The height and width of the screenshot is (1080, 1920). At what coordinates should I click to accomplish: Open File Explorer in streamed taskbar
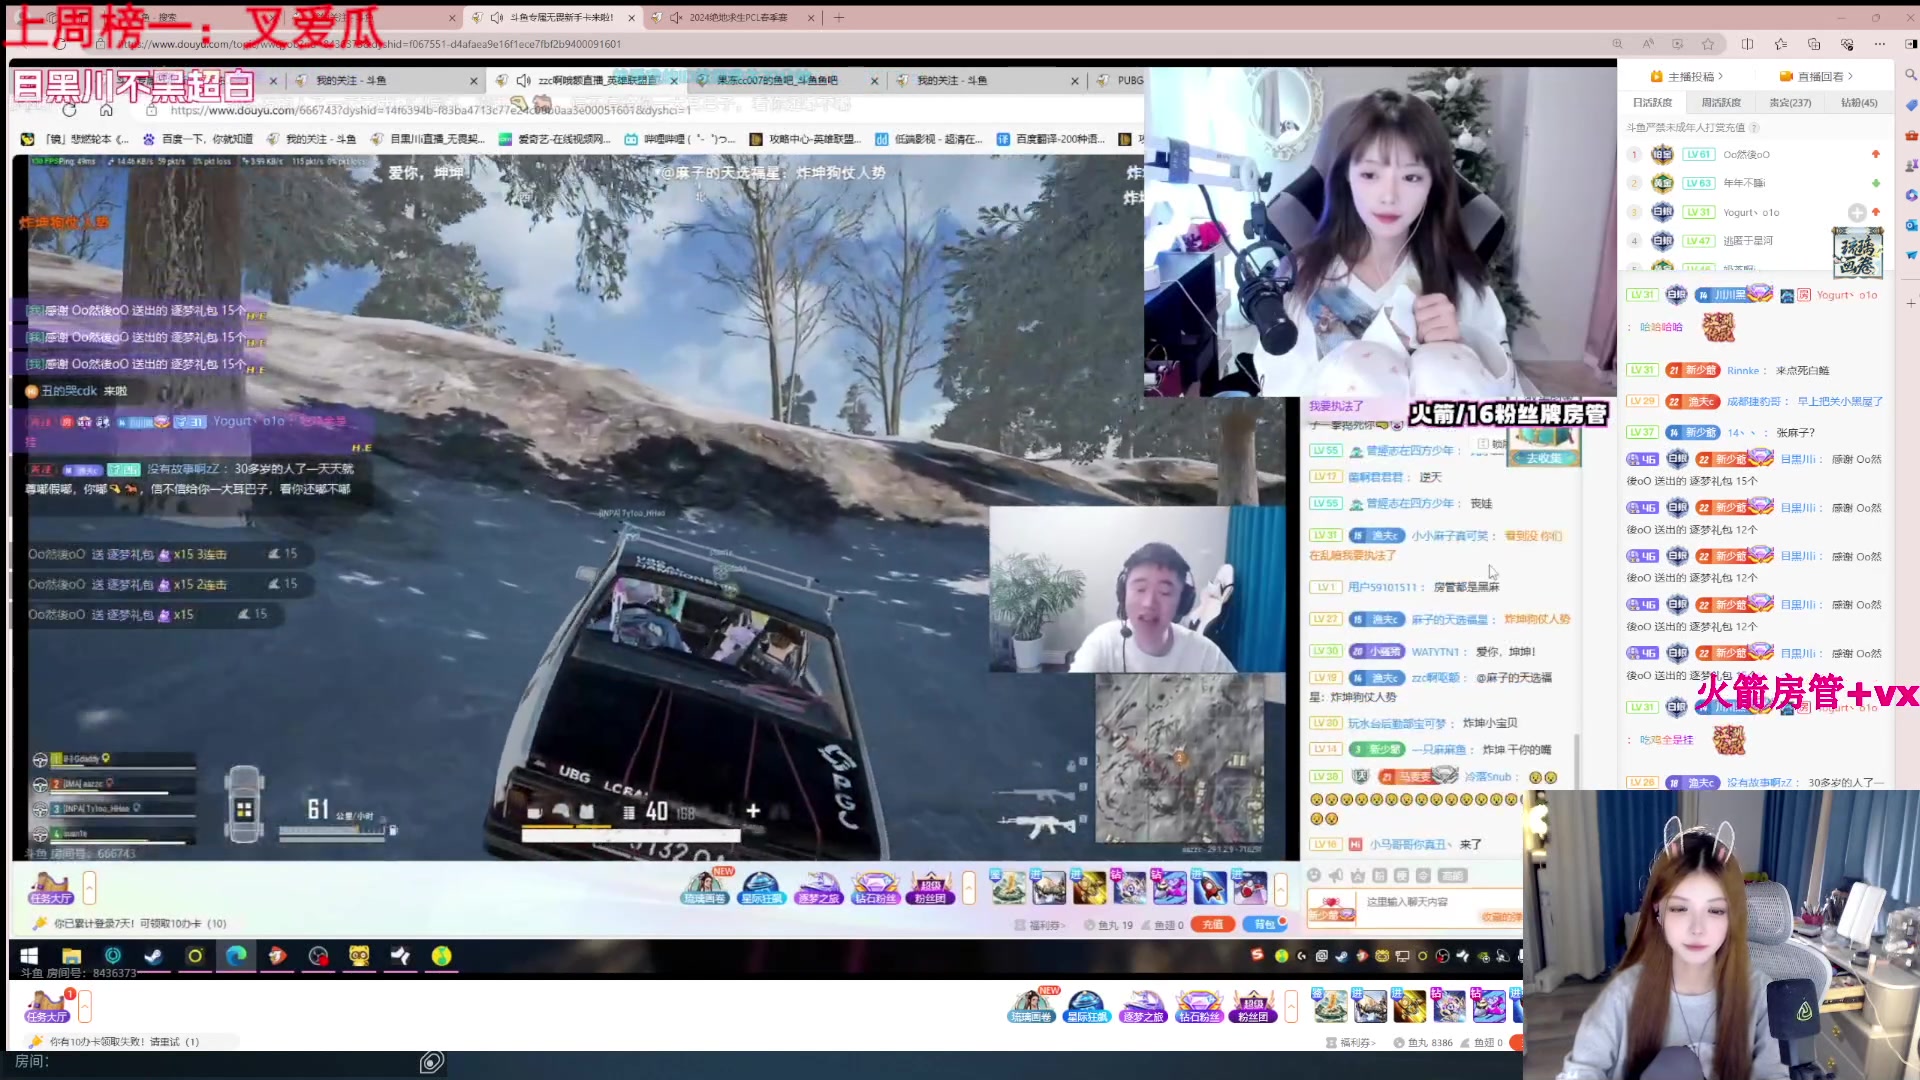[x=71, y=956]
